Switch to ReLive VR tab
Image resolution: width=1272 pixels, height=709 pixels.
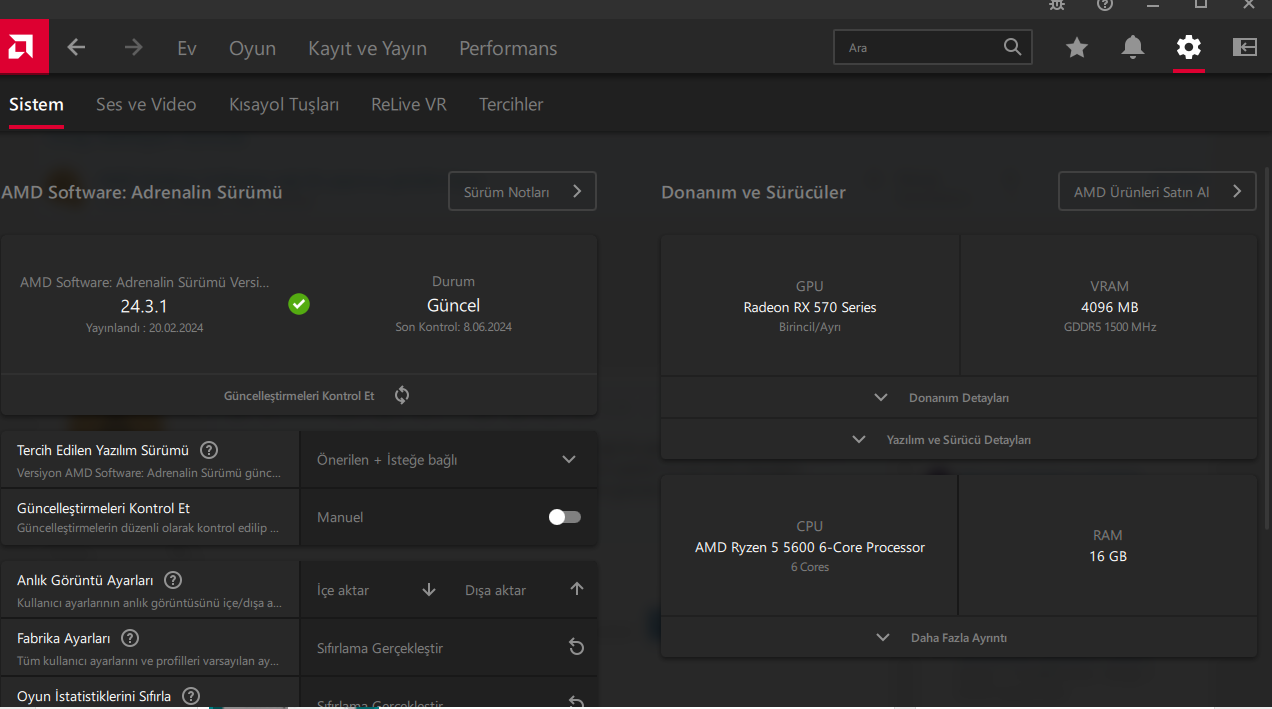pyautogui.click(x=409, y=104)
